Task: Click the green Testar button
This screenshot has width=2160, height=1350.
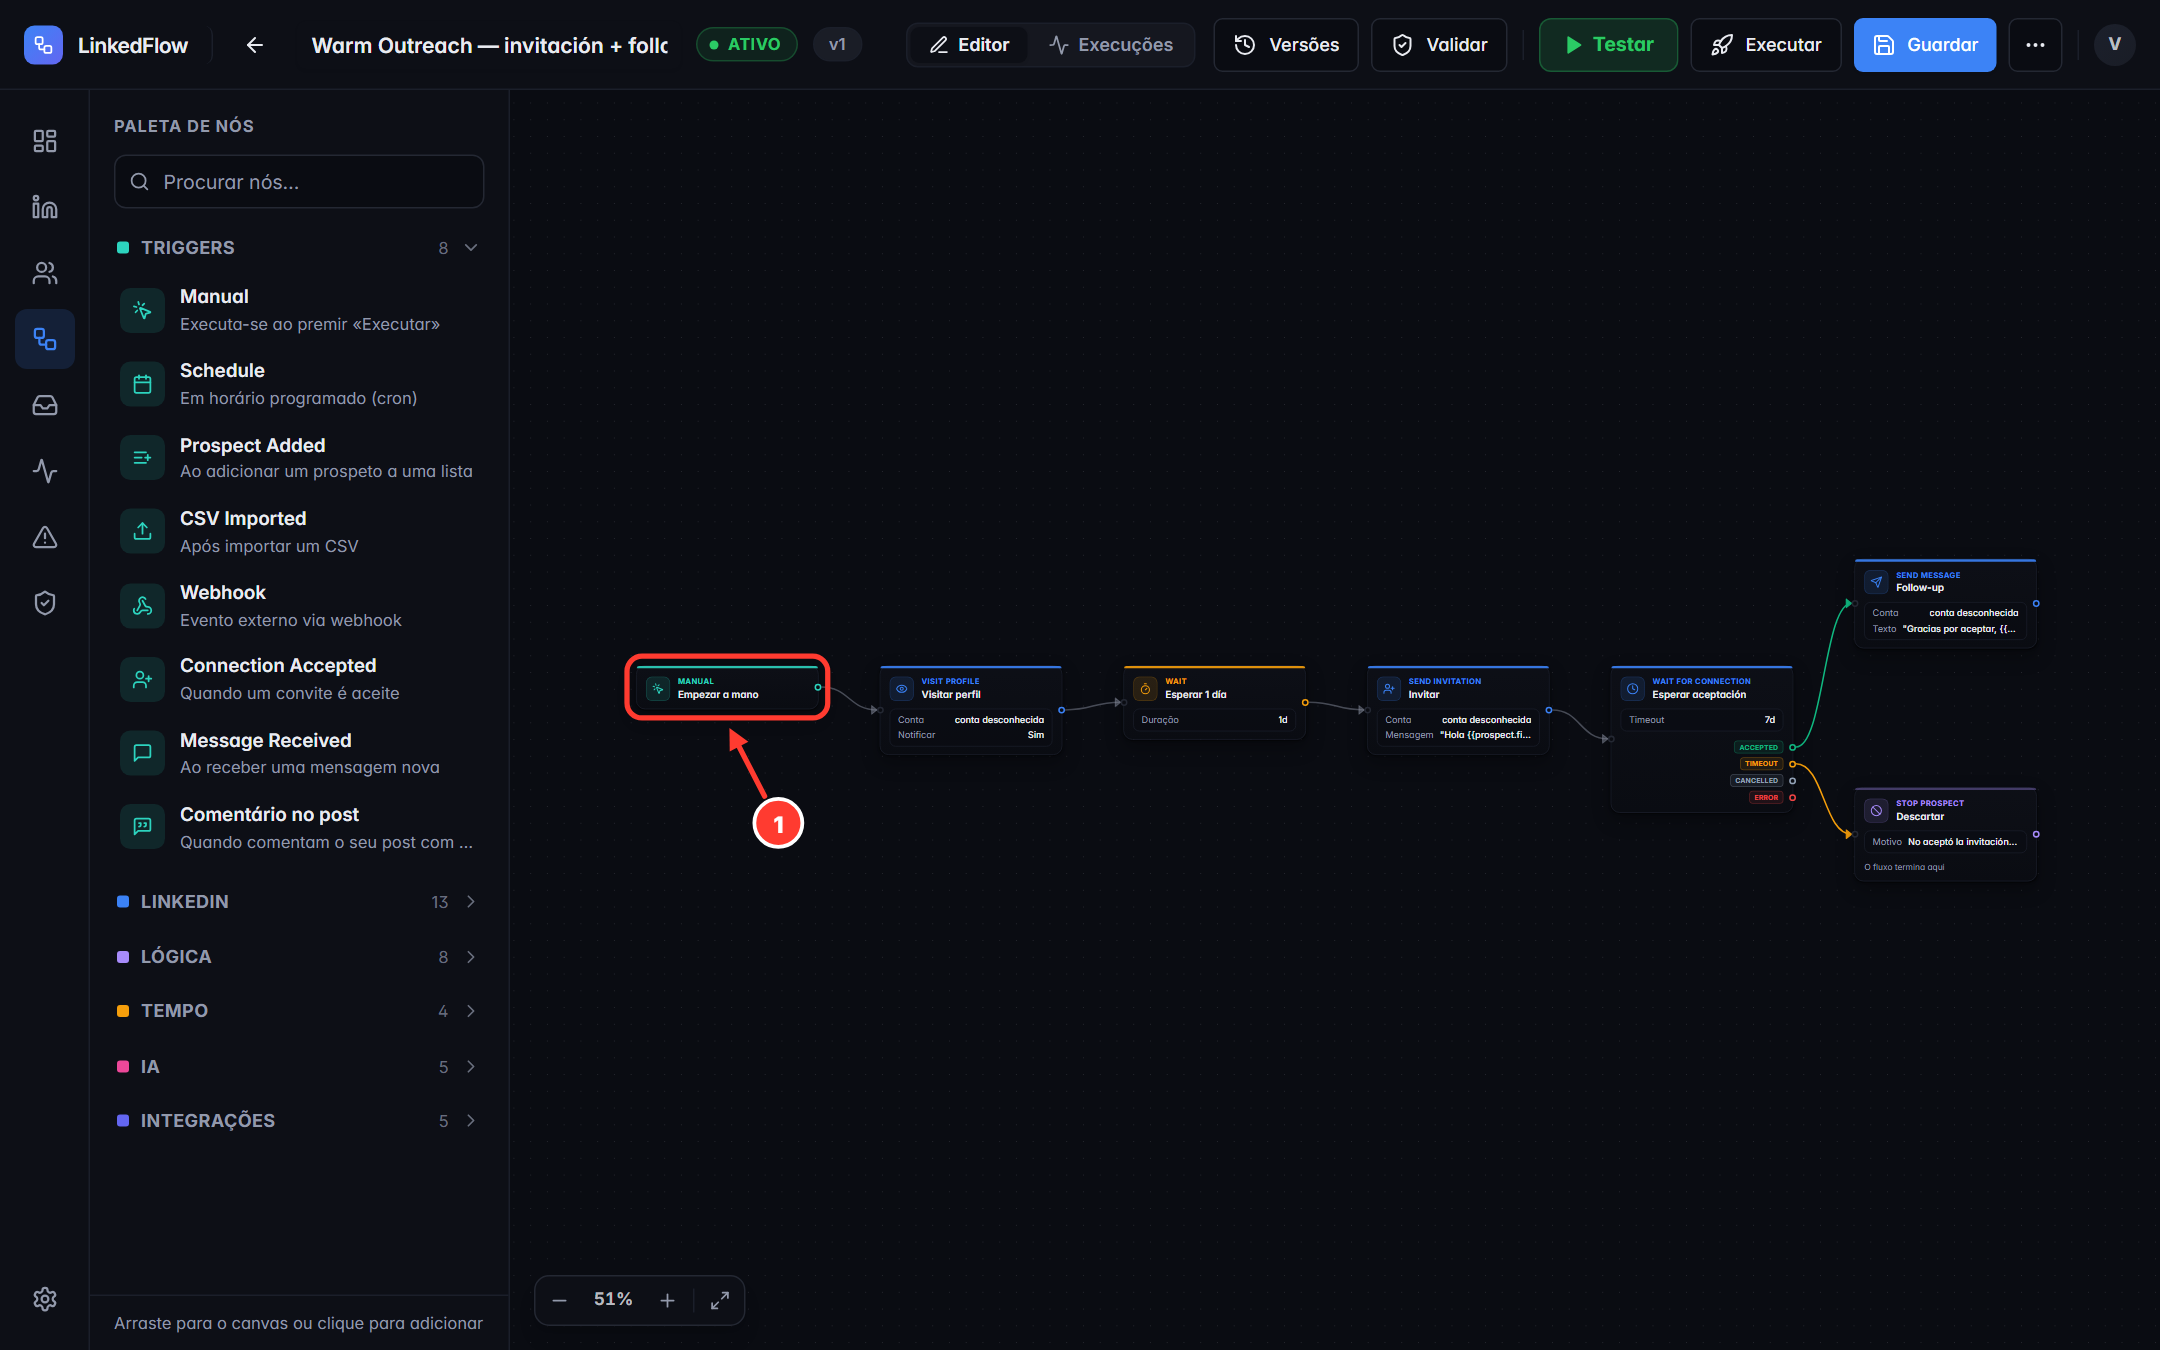Action: click(x=1608, y=45)
